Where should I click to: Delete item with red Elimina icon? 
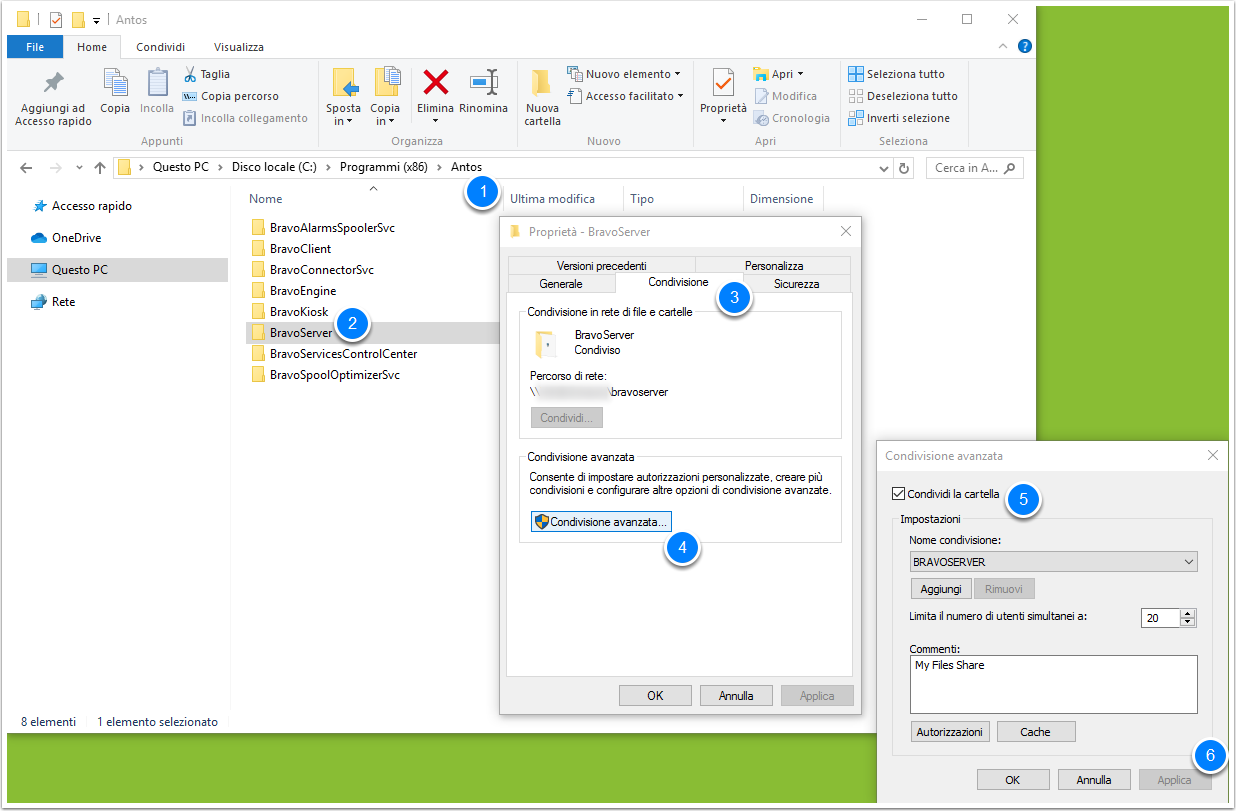click(x=435, y=98)
